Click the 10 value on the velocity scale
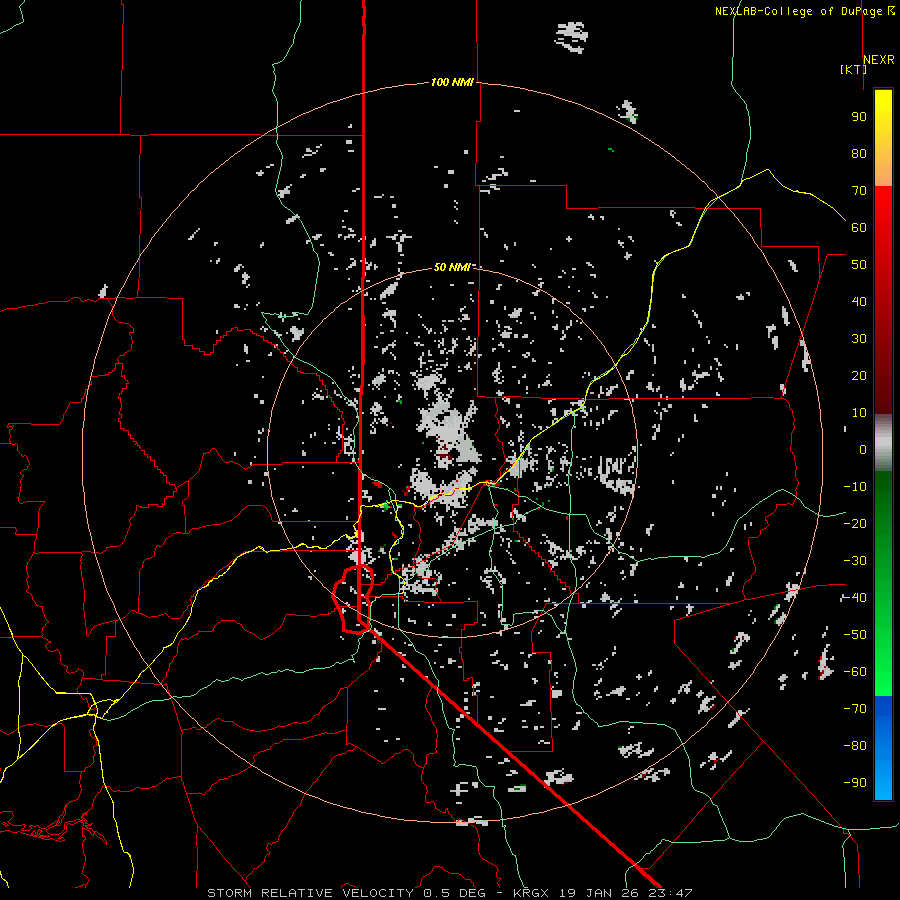This screenshot has width=900, height=900. pyautogui.click(x=859, y=413)
